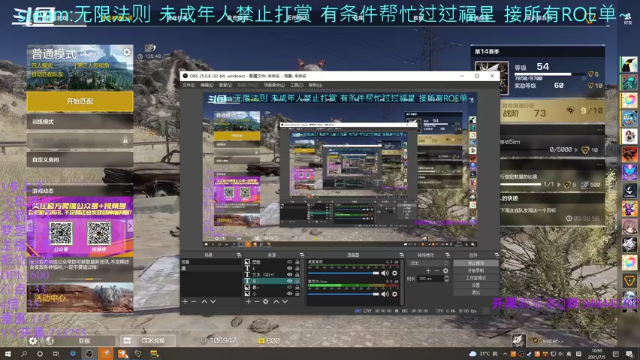Click 开始匹配 start matching button
This screenshot has width=640, height=360.
(80, 101)
